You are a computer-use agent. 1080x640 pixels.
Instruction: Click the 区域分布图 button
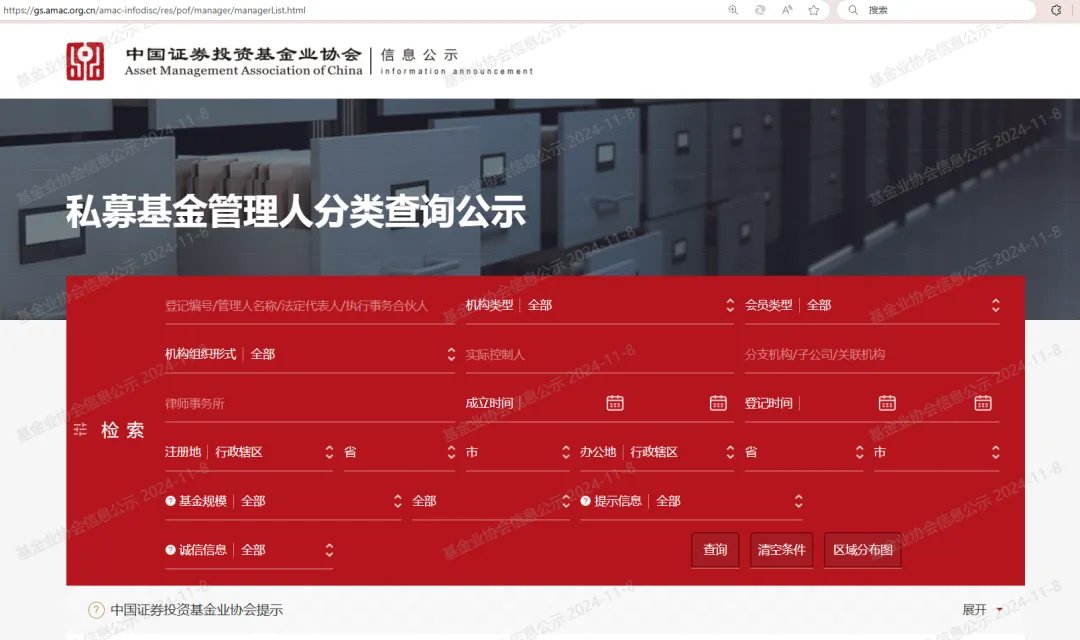[862, 550]
